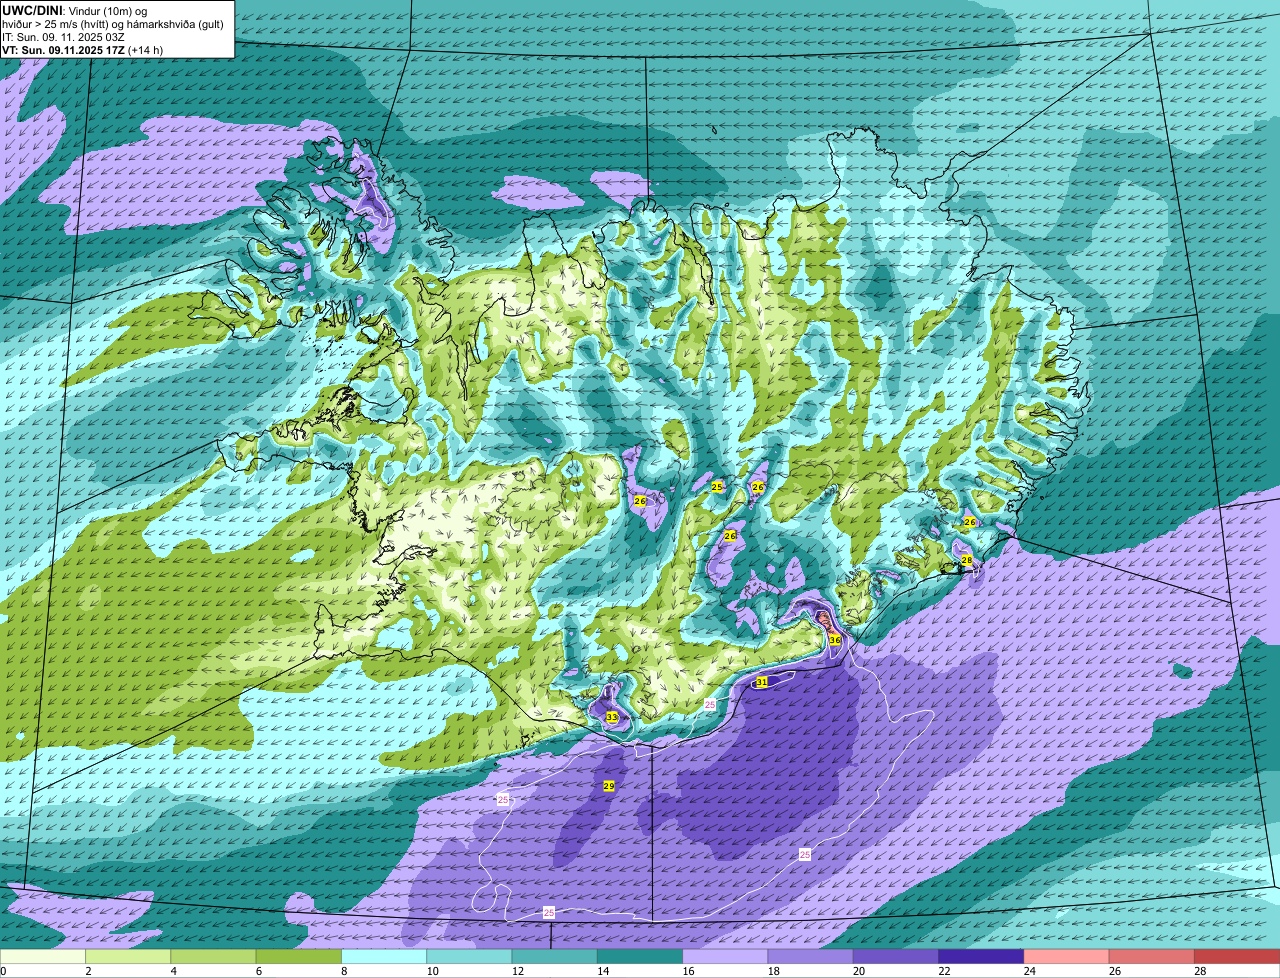
Task: Click the color scale tick label "24"
Action: tap(1028, 971)
